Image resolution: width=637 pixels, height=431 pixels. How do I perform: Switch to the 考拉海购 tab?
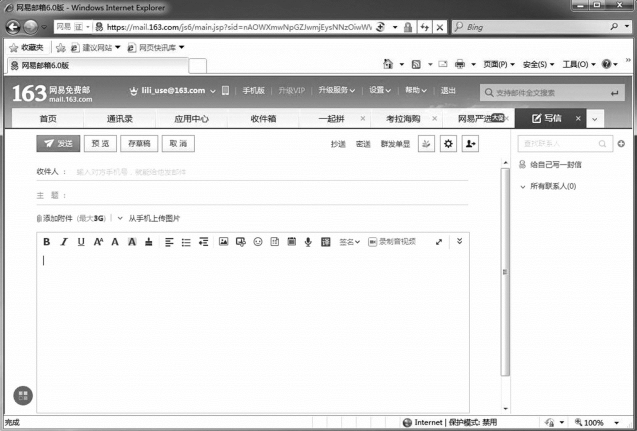pyautogui.click(x=403, y=119)
